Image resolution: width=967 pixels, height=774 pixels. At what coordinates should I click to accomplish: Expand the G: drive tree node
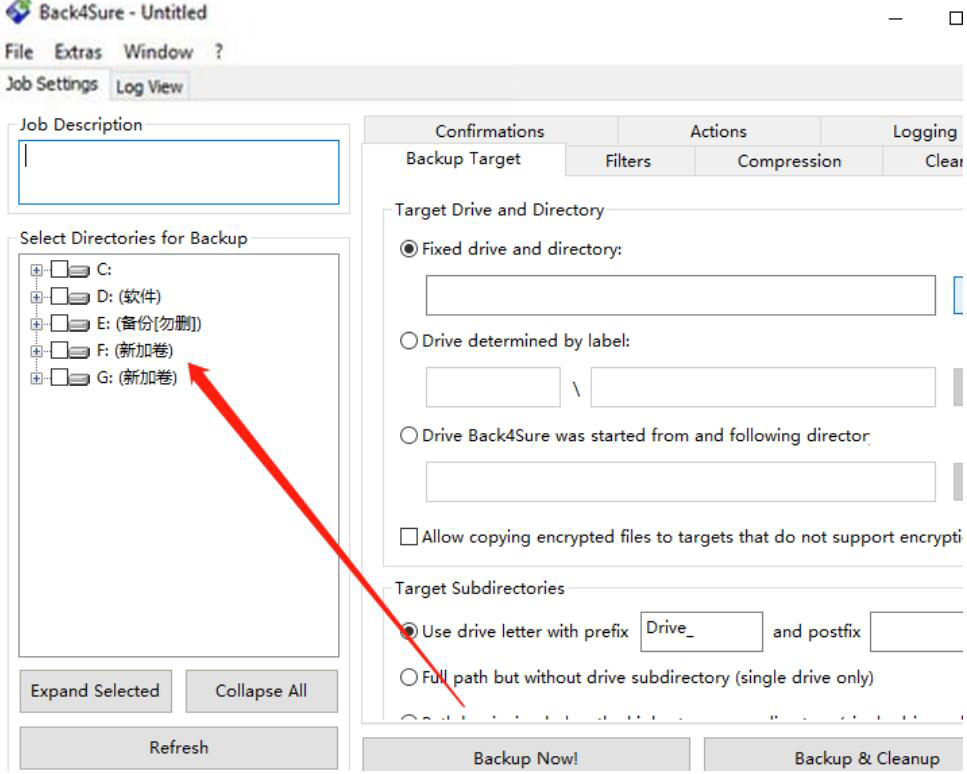point(36,379)
